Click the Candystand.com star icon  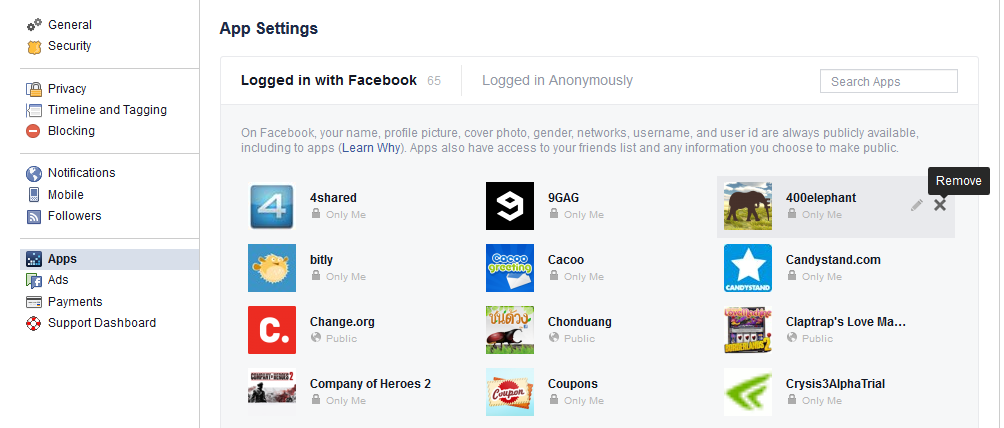[x=748, y=268]
